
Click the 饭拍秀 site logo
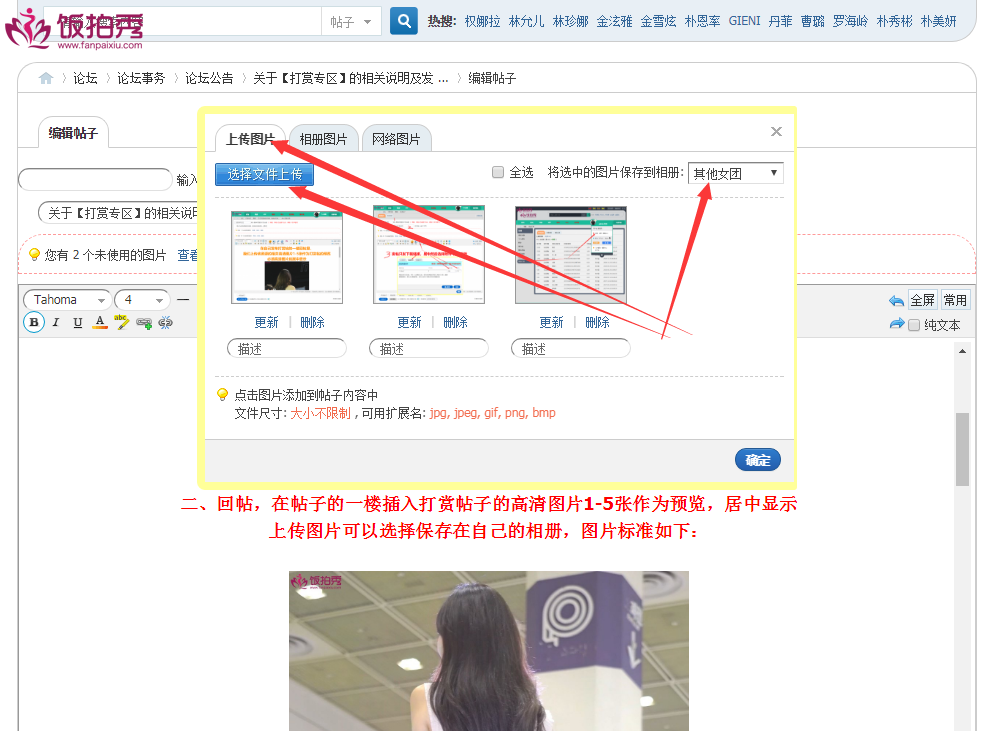pyautogui.click(x=74, y=28)
